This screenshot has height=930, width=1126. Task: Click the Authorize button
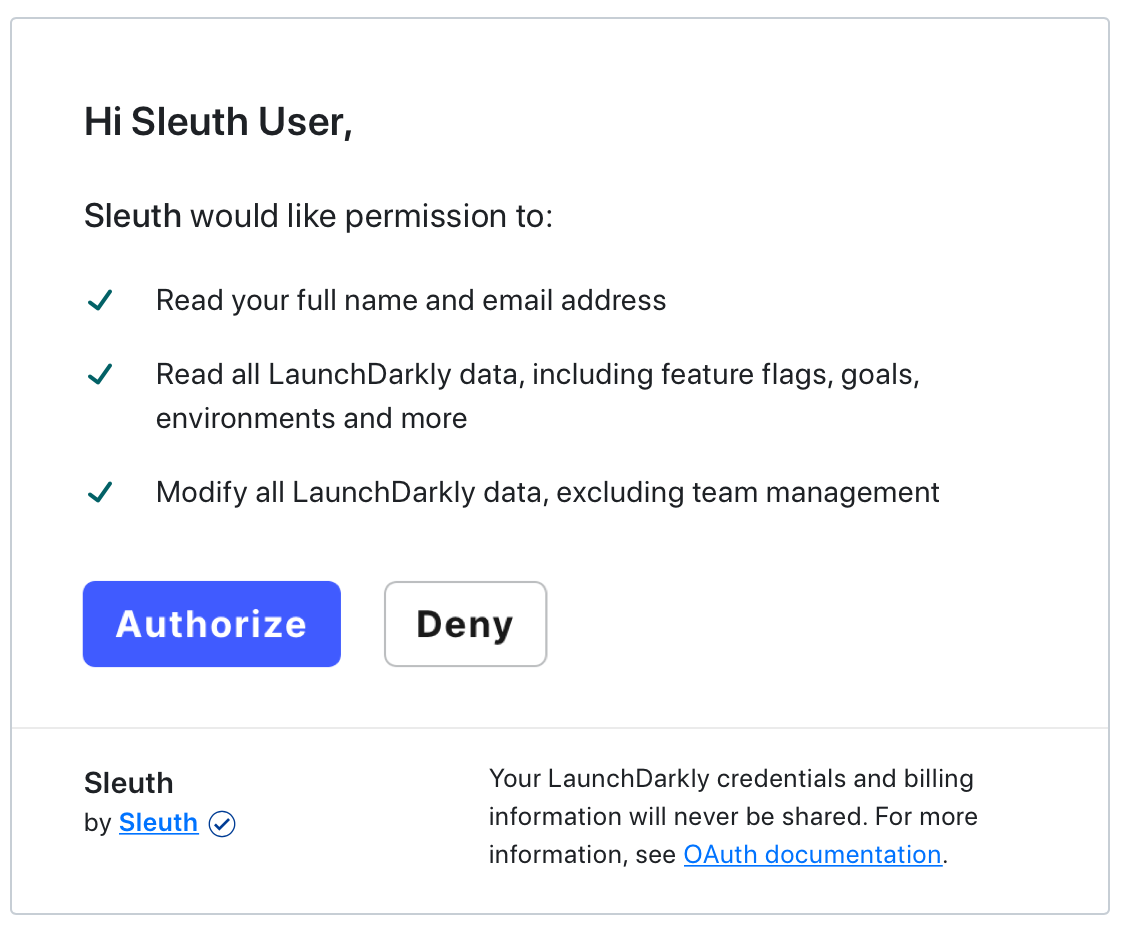click(x=211, y=623)
